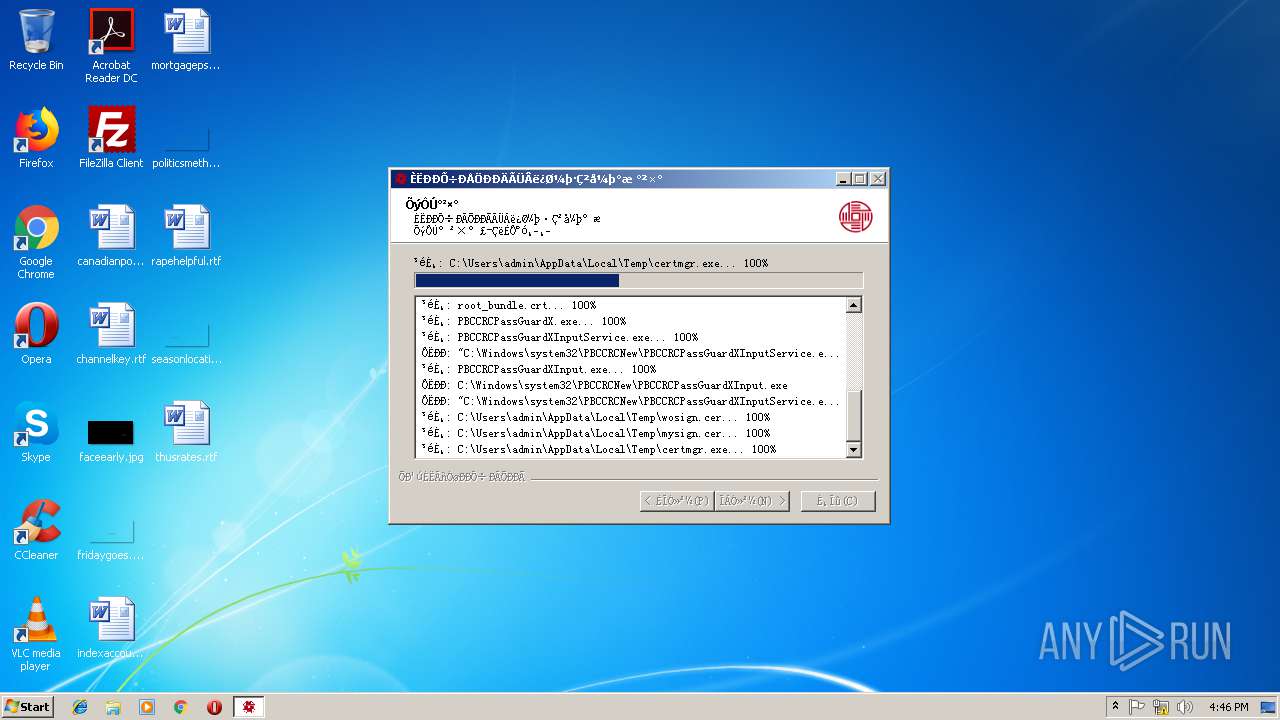Launch Opera desktop shortcut
The width and height of the screenshot is (1280, 720).
click(x=36, y=335)
